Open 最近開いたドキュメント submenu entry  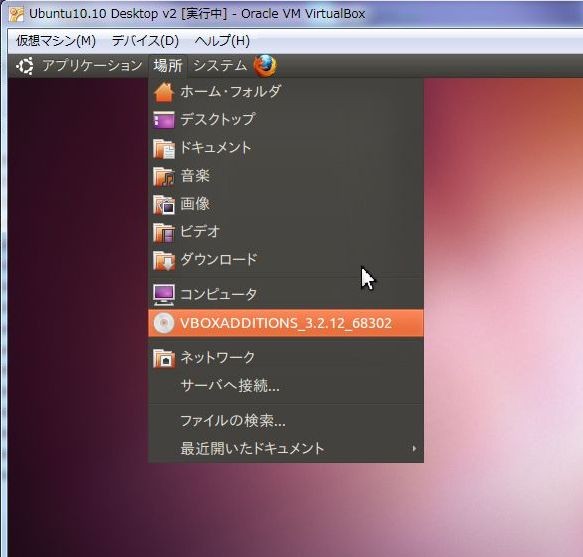[x=286, y=449]
